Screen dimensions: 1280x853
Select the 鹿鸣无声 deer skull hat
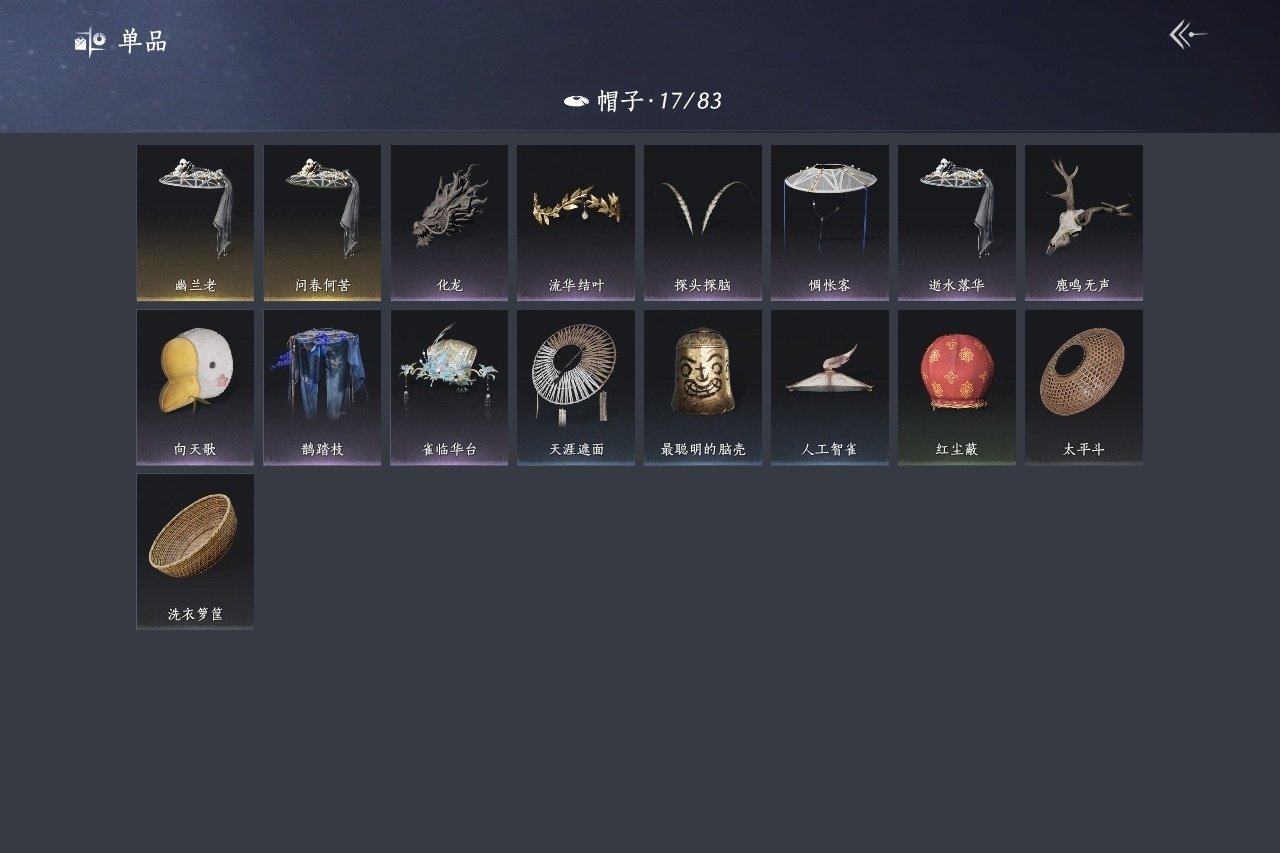tap(1084, 222)
